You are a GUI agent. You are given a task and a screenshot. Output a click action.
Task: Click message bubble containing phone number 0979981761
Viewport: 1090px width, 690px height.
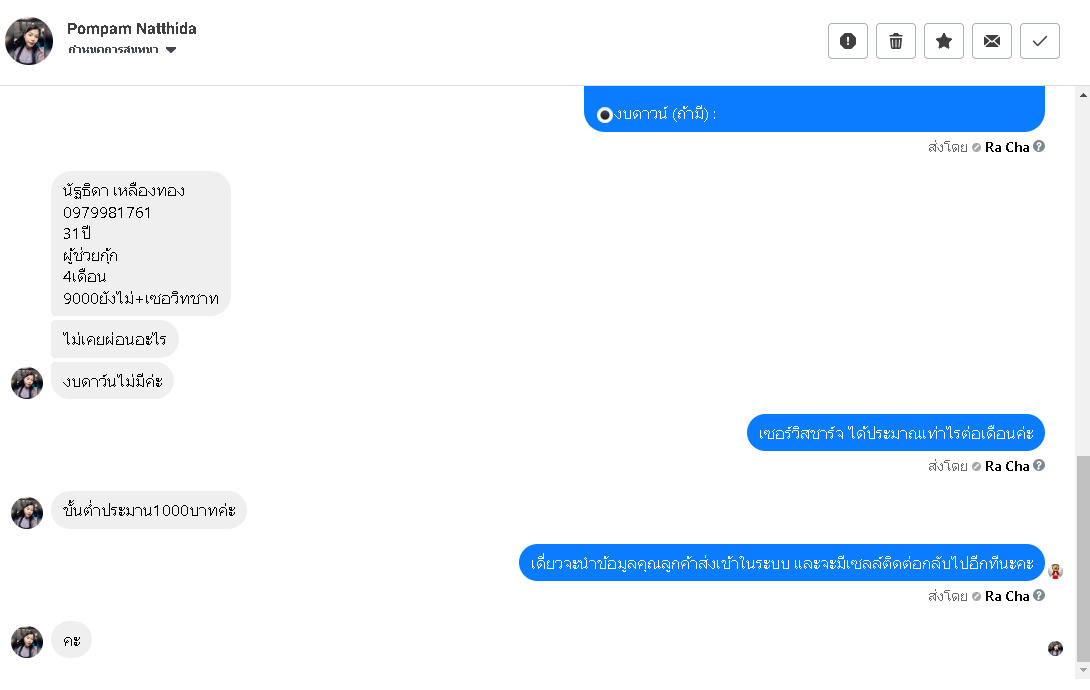[x=140, y=243]
